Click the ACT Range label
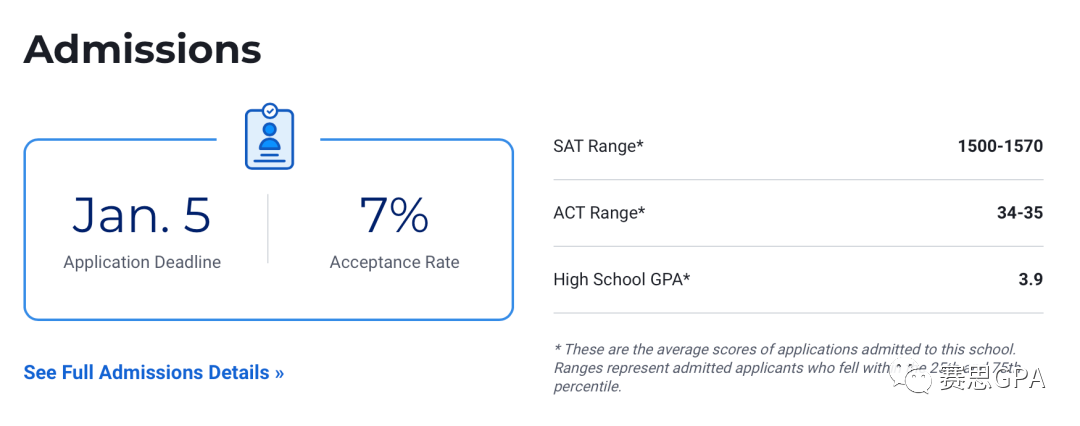Image resolution: width=1080 pixels, height=426 pixels. pyautogui.click(x=599, y=212)
